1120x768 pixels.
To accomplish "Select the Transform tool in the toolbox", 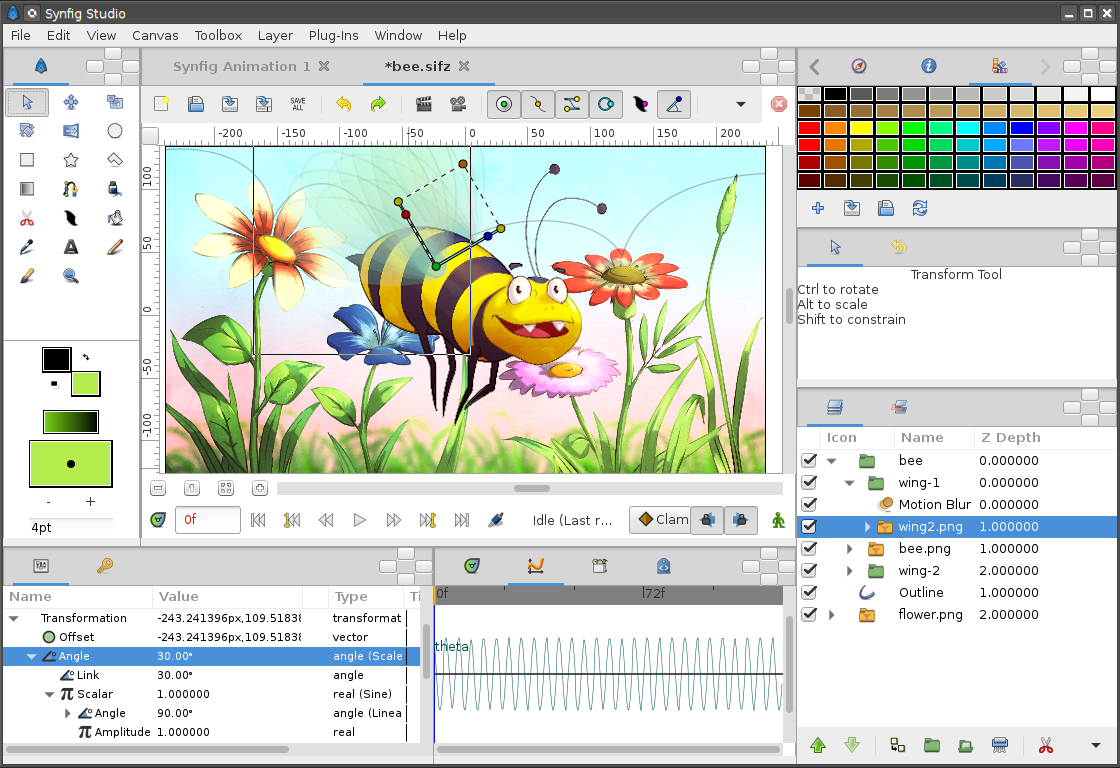I will (x=27, y=102).
